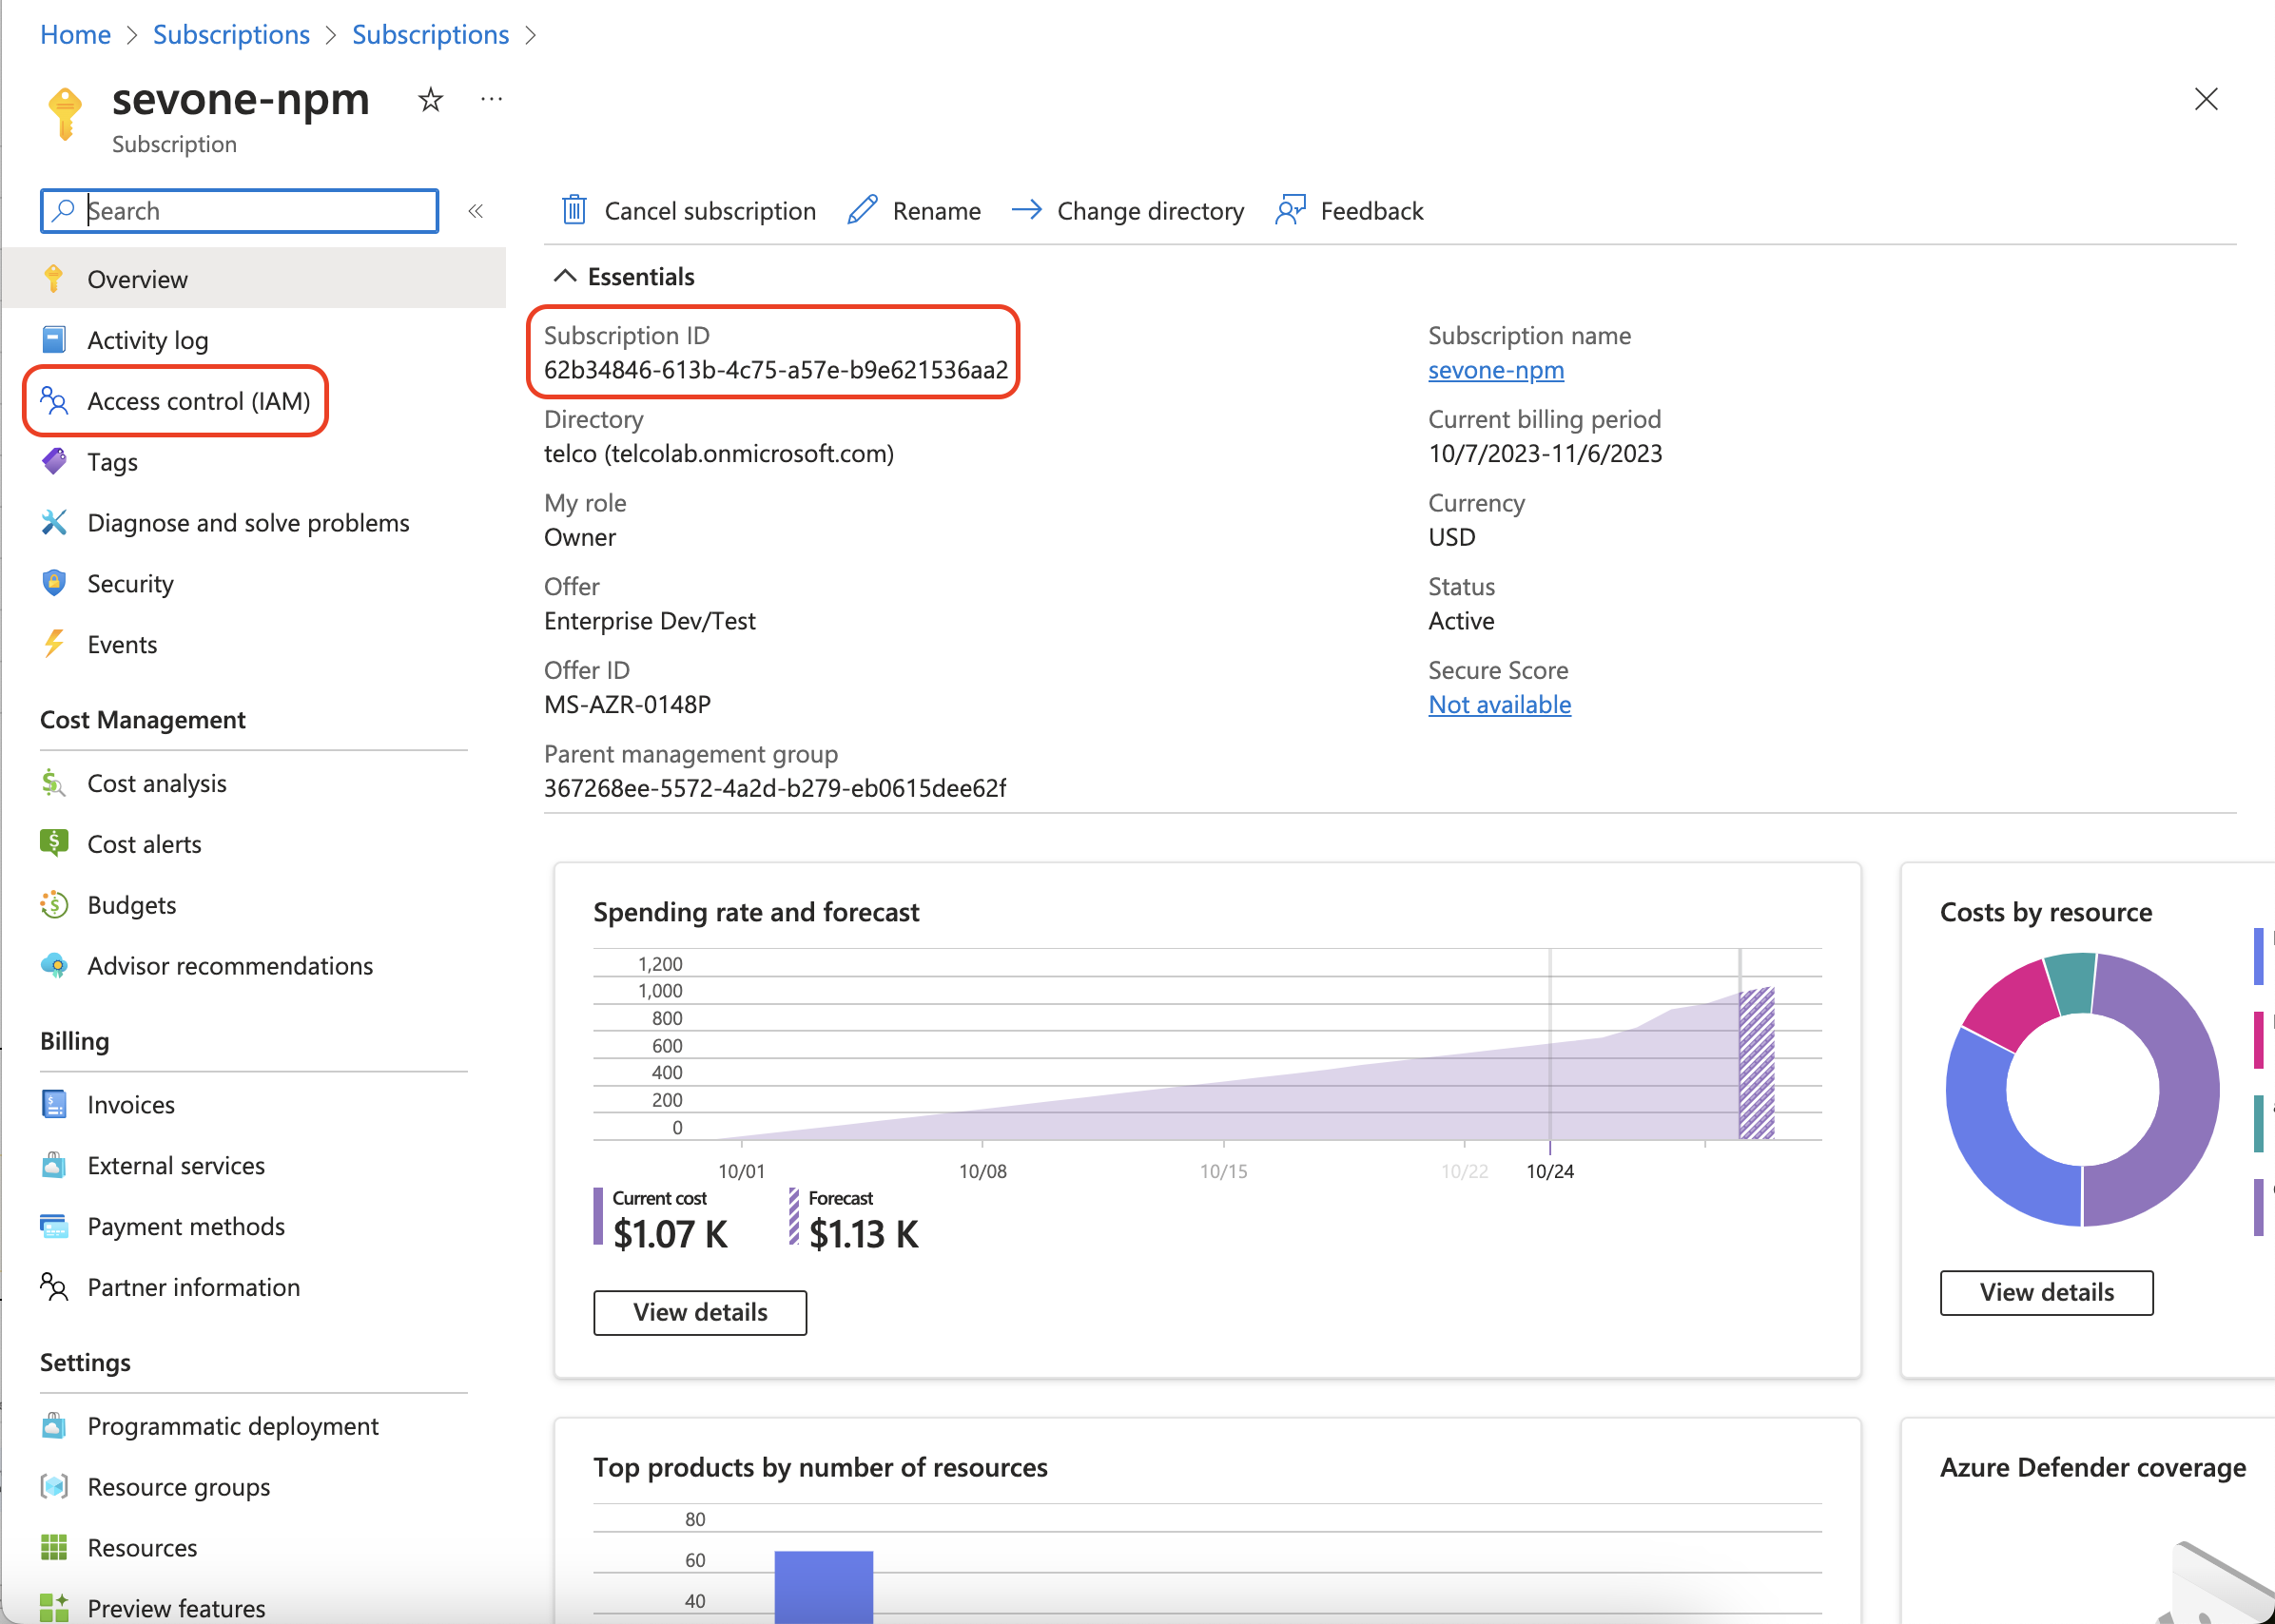Click the Payment methods icon
Screen dimensions: 2275x1624
(54, 1226)
